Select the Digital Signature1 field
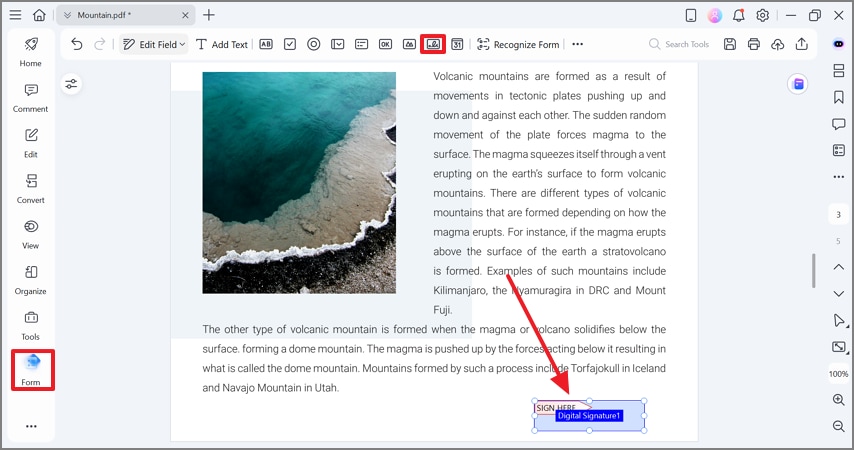This screenshot has height=450, width=854. coord(589,416)
